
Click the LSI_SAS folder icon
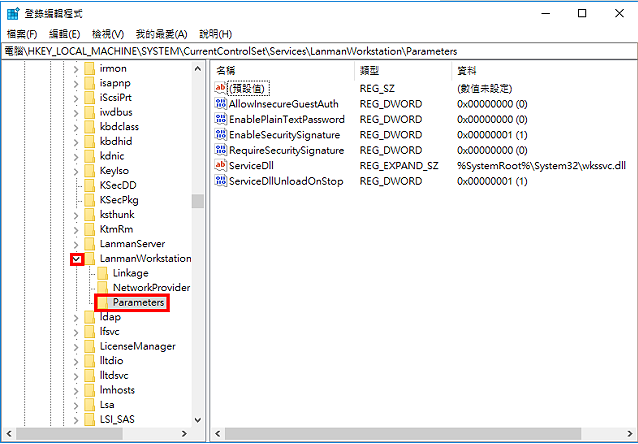click(90, 420)
